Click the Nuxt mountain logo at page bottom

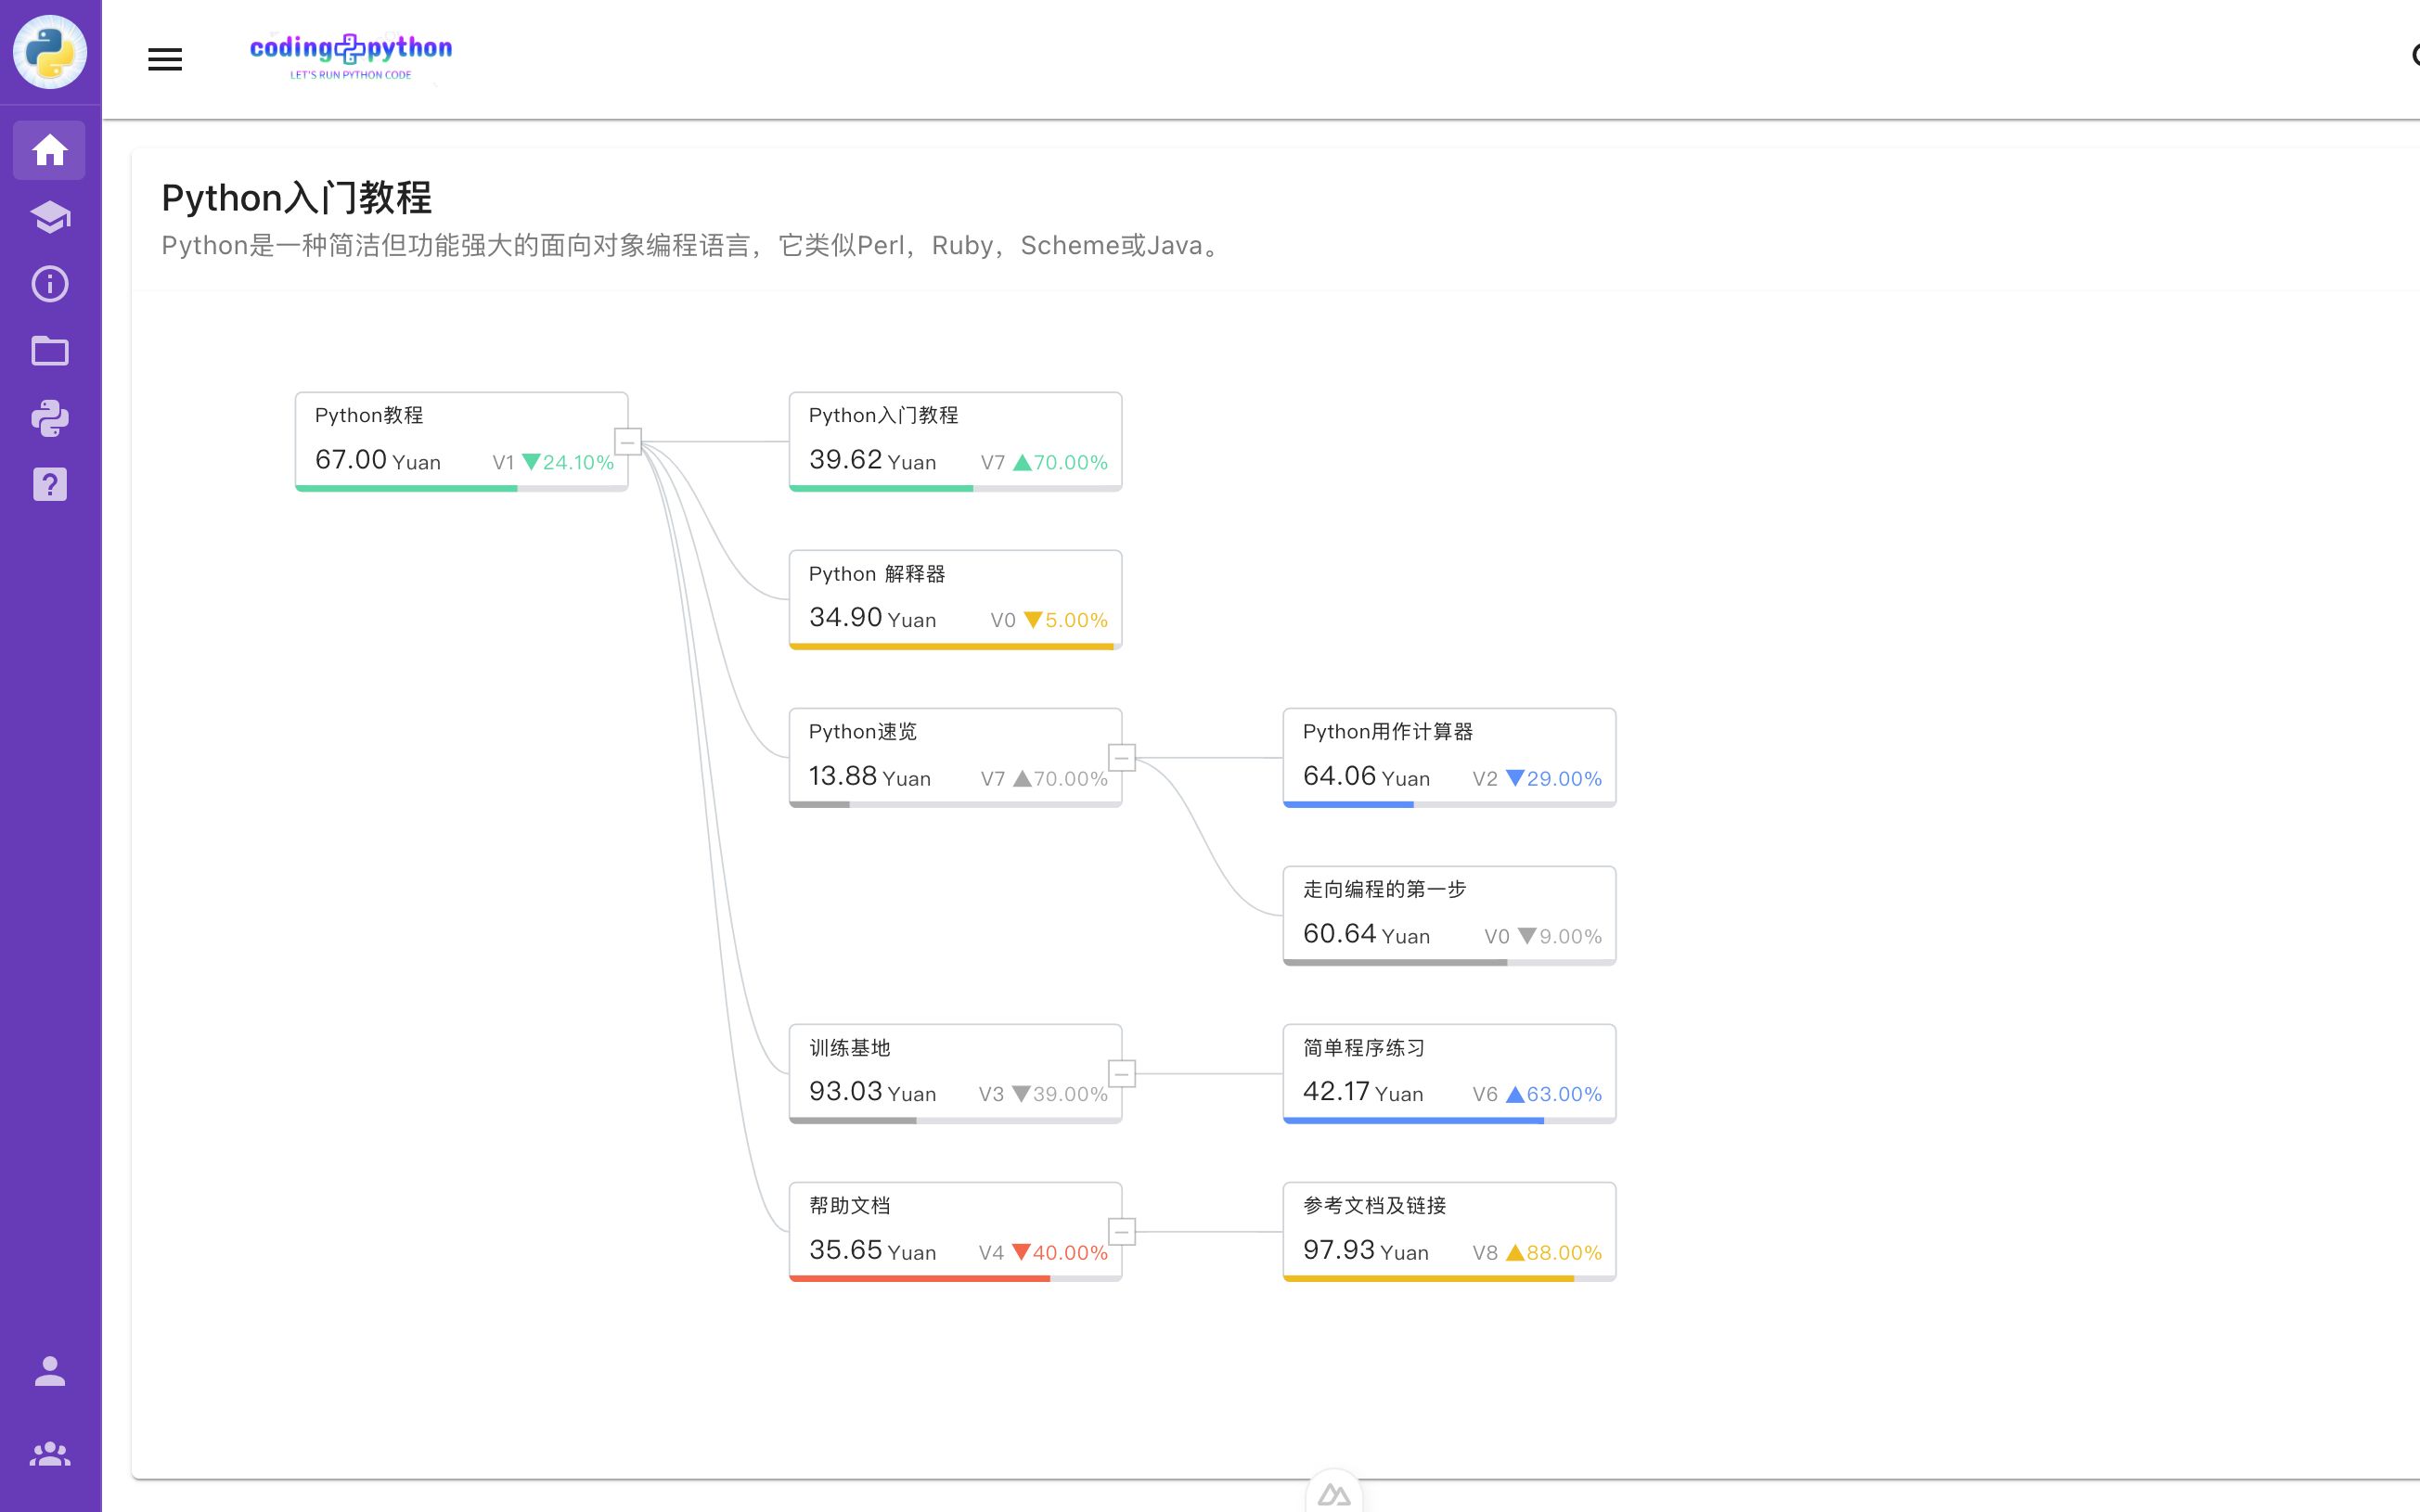[1334, 1494]
